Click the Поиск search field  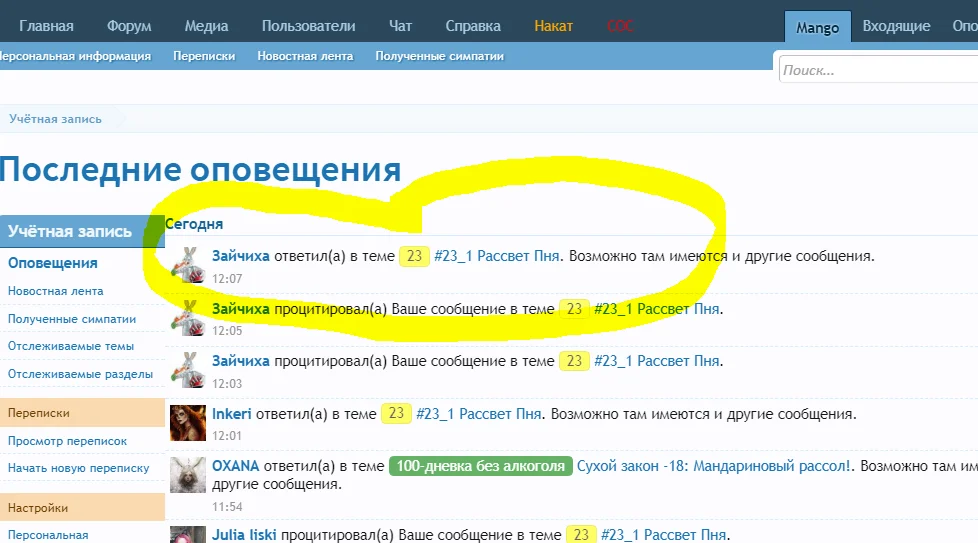878,70
